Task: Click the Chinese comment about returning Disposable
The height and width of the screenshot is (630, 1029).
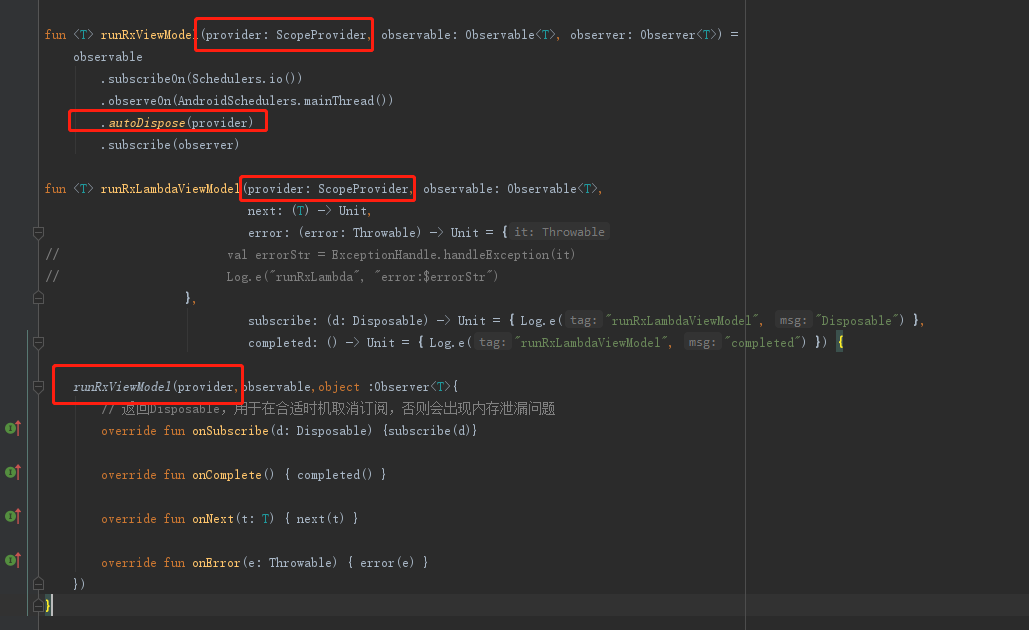Action: pos(328,409)
